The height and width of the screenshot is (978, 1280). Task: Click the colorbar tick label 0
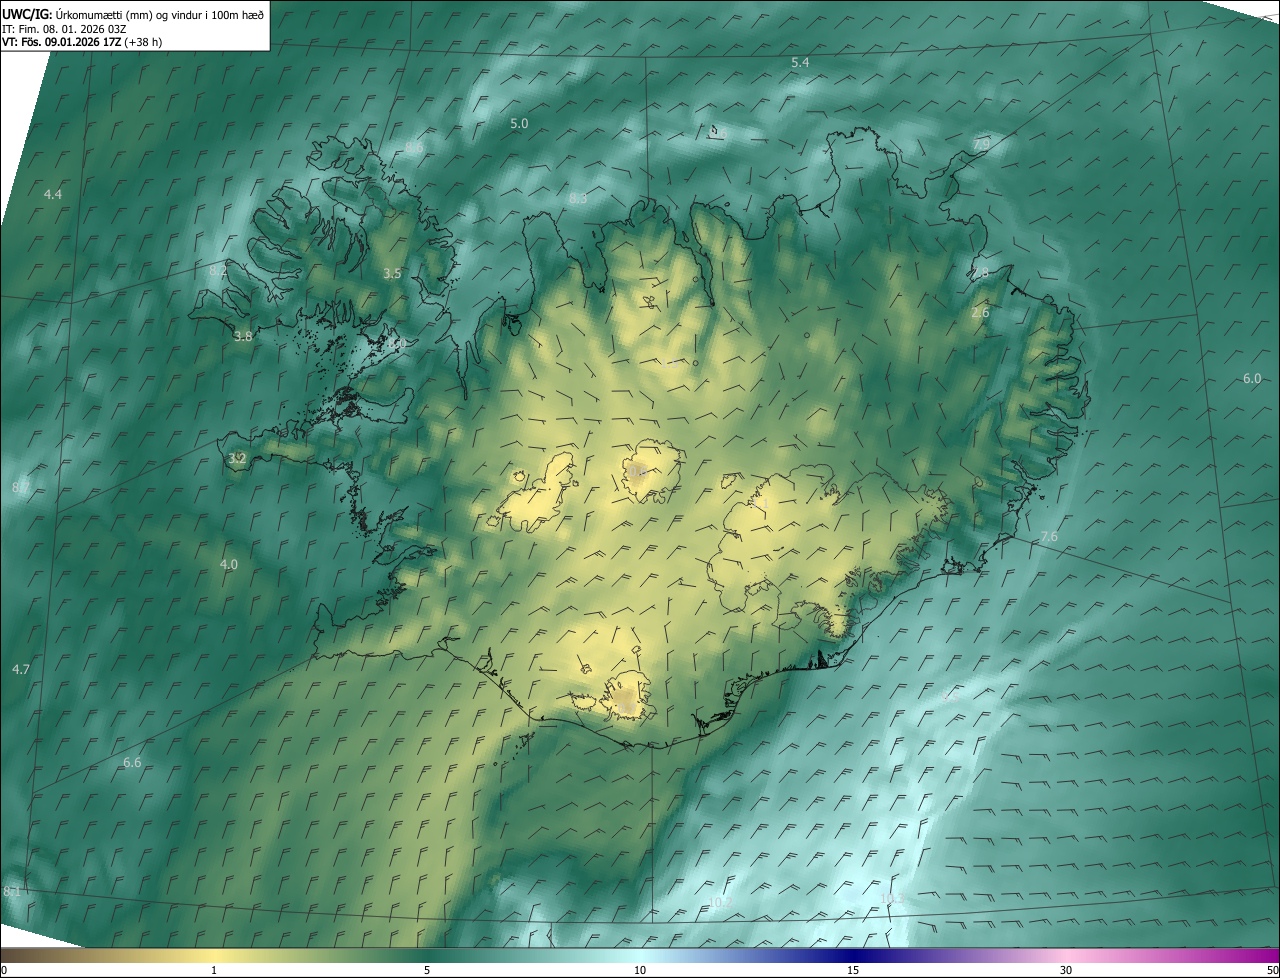[4, 970]
